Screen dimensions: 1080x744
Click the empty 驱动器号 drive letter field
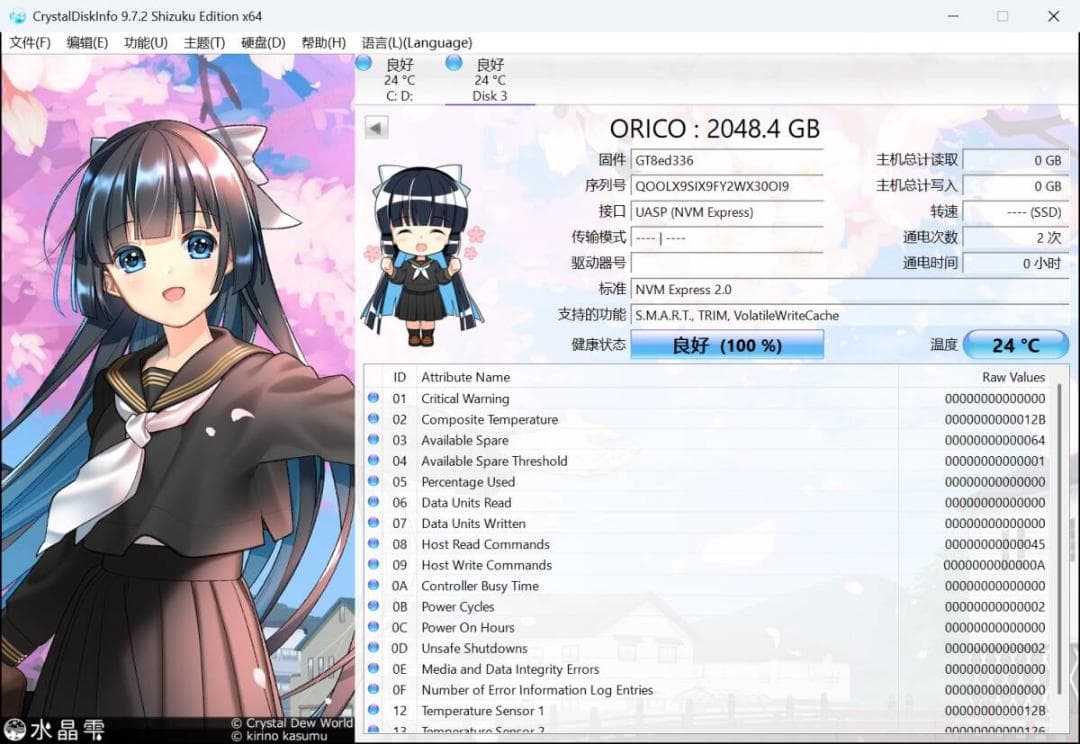pos(727,263)
